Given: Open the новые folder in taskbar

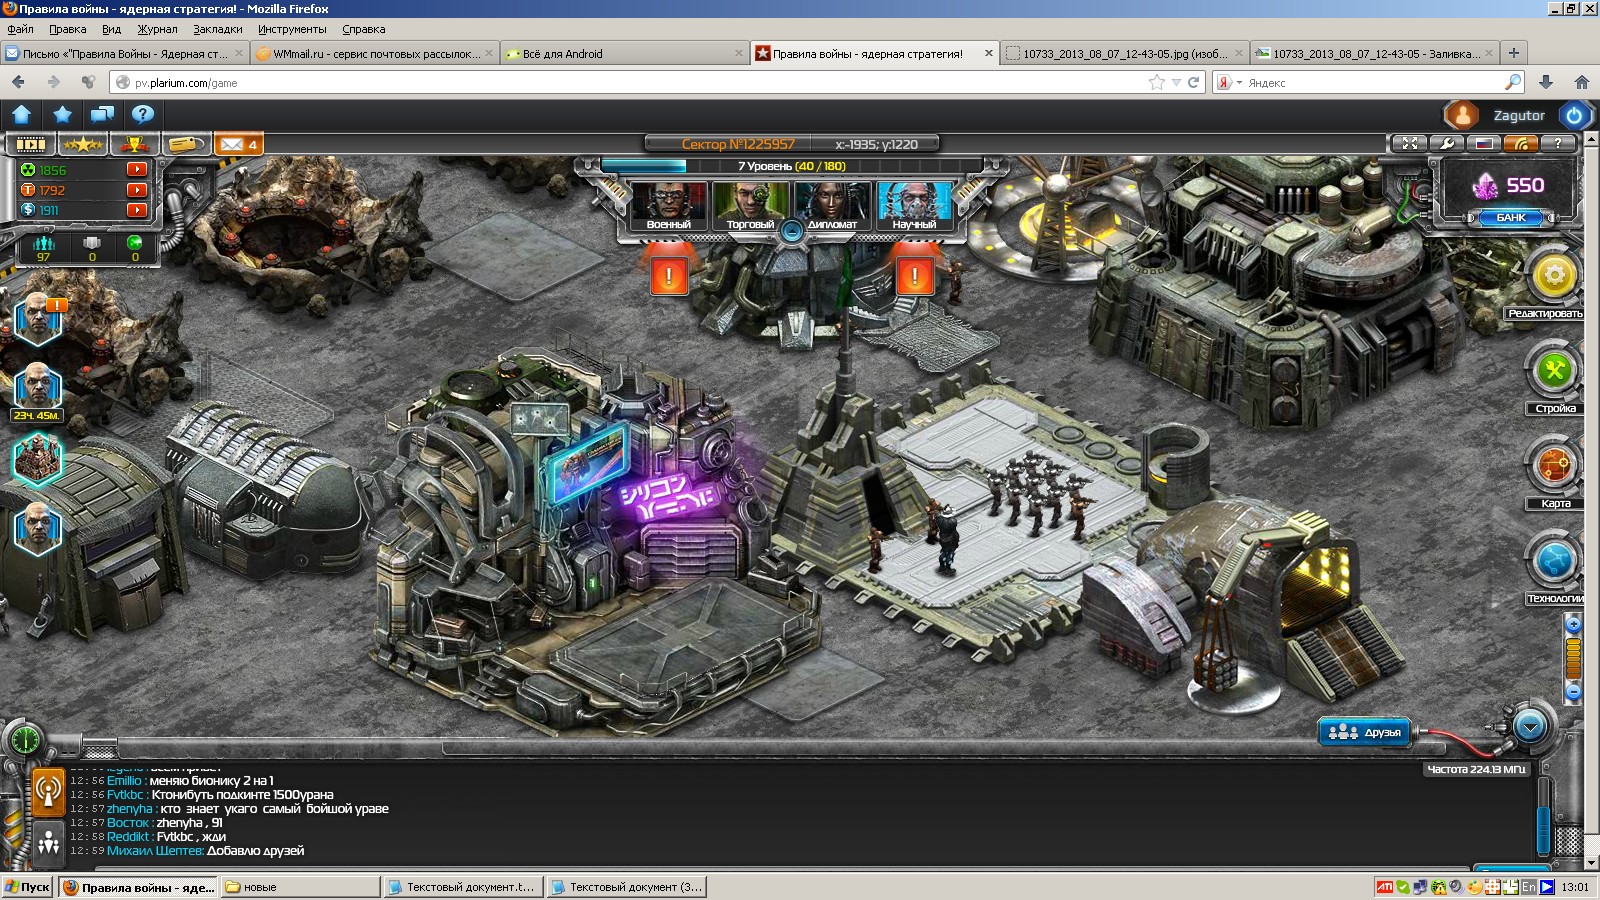Looking at the screenshot, I should (x=300, y=887).
